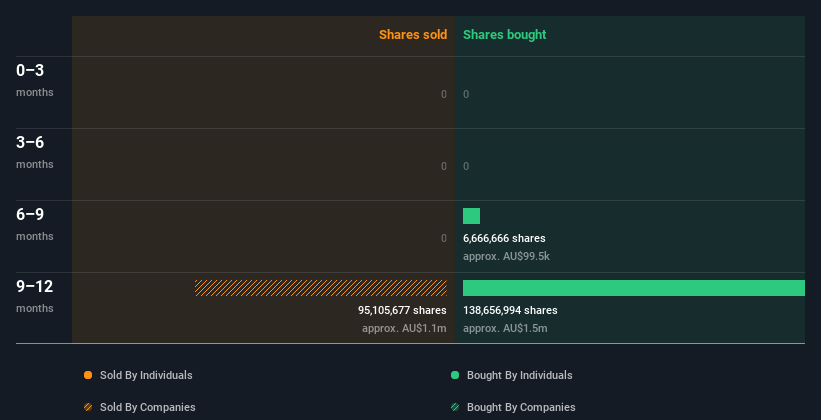
Task: Click the hatched orange 9–12 months sold bar
Action: (x=320, y=288)
